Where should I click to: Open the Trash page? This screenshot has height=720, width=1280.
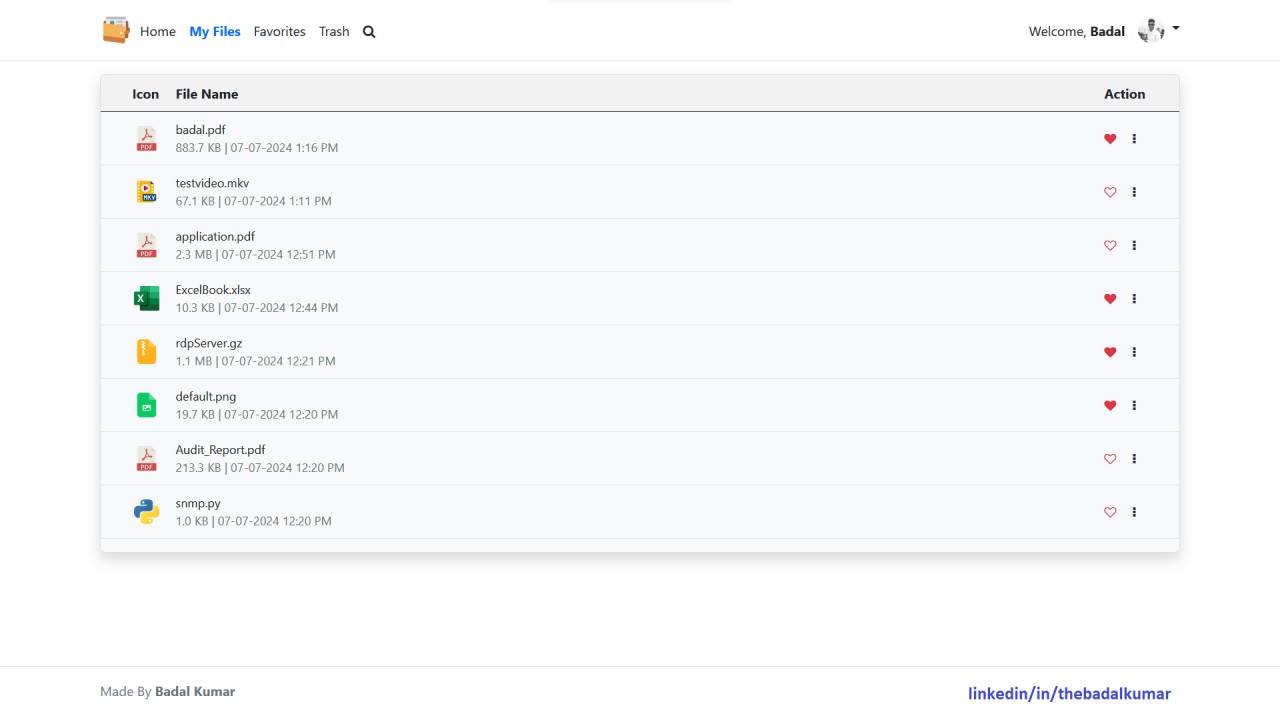tap(334, 32)
